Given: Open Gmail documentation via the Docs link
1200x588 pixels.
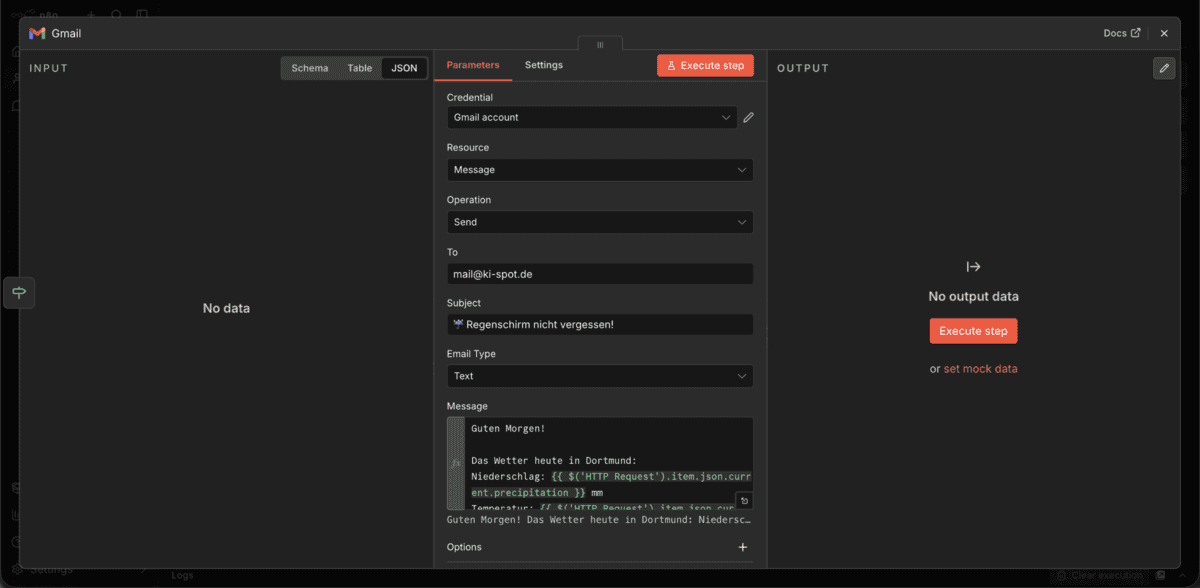Looking at the screenshot, I should [1120, 32].
